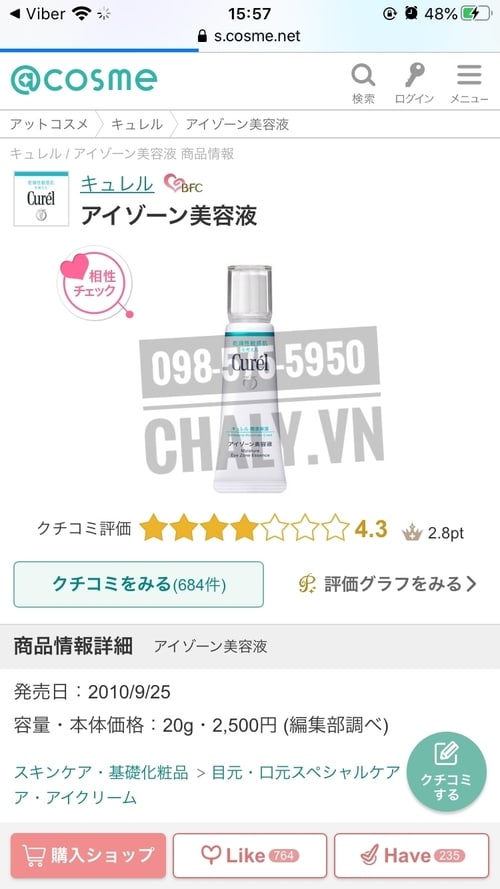Open the 相性チェック heart badge
This screenshot has width=500, height=889.
coord(95,282)
